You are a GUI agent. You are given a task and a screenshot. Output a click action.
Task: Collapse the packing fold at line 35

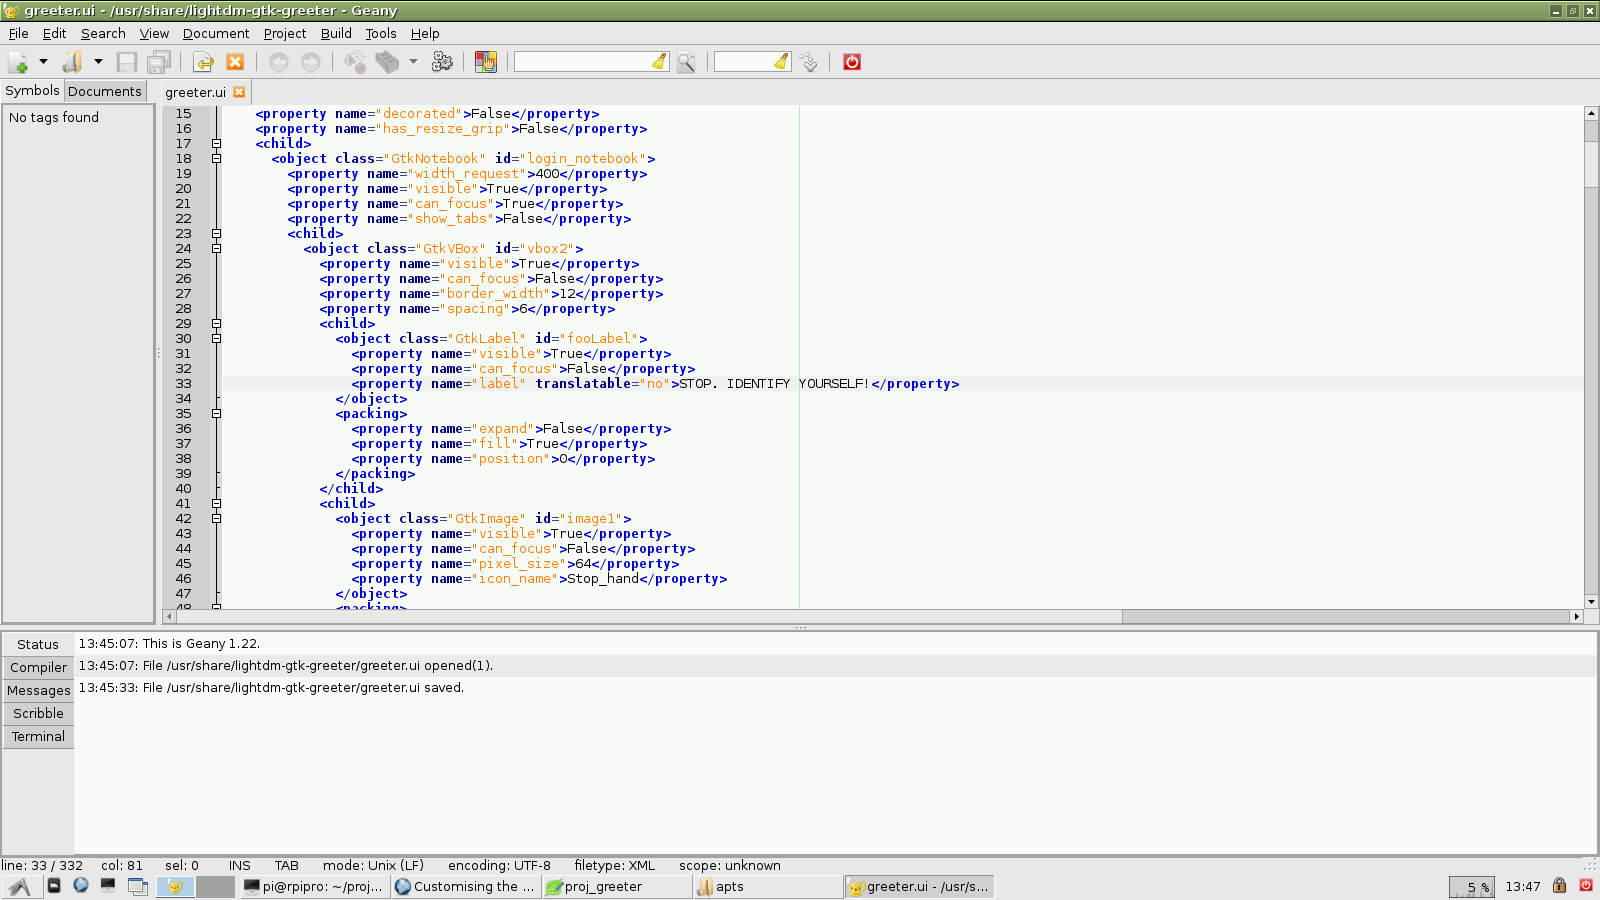click(216, 414)
